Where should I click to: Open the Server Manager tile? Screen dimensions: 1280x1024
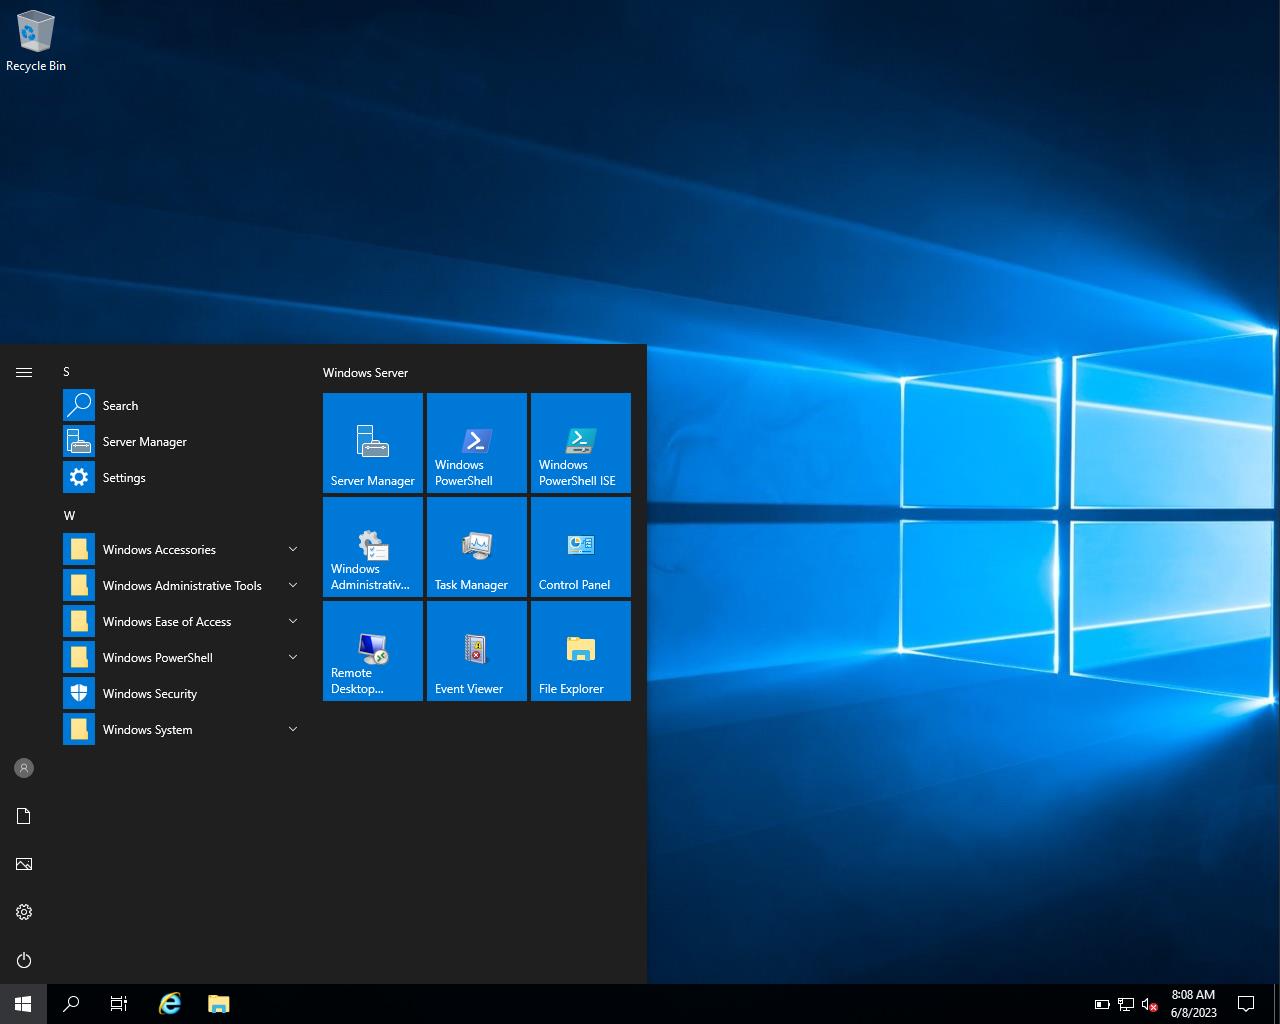[x=372, y=443]
